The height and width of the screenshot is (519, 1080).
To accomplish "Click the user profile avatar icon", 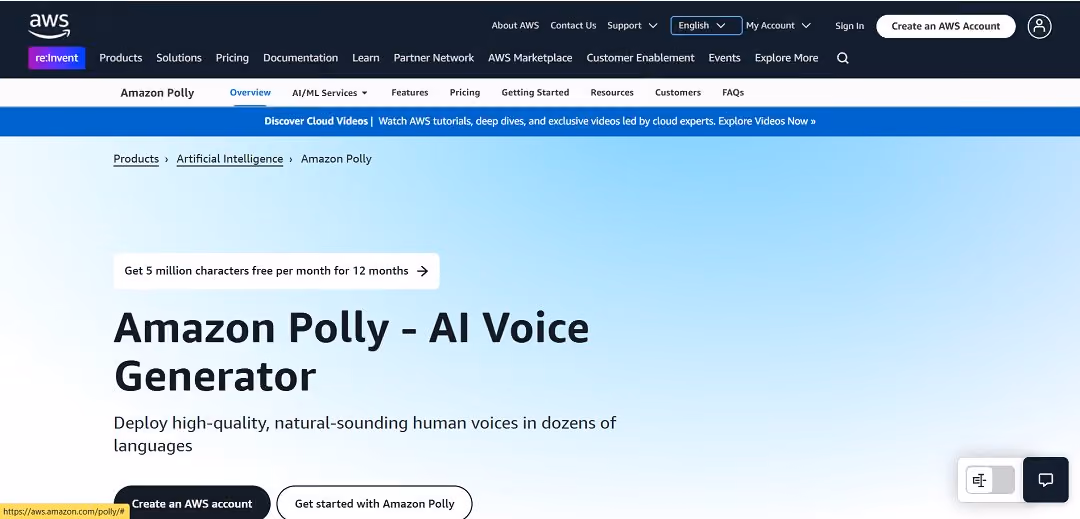I will point(1039,26).
